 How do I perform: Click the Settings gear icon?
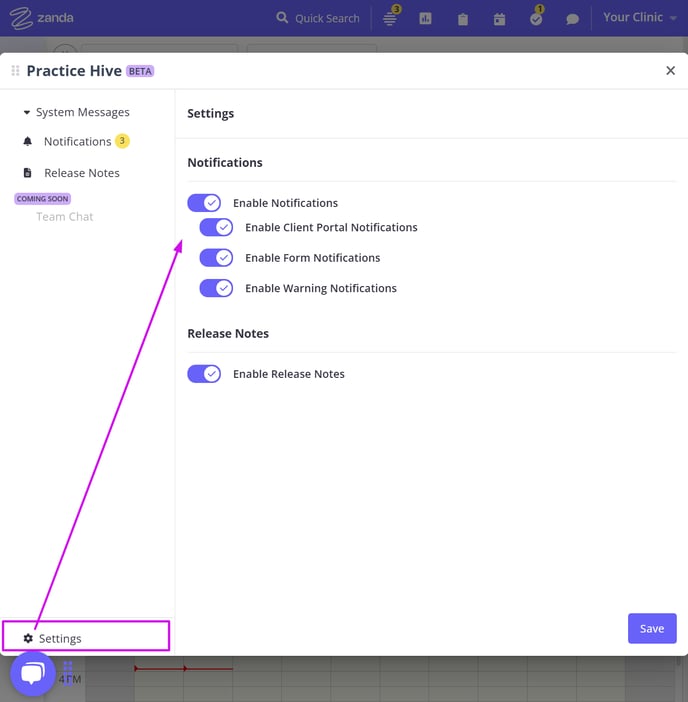(28, 638)
